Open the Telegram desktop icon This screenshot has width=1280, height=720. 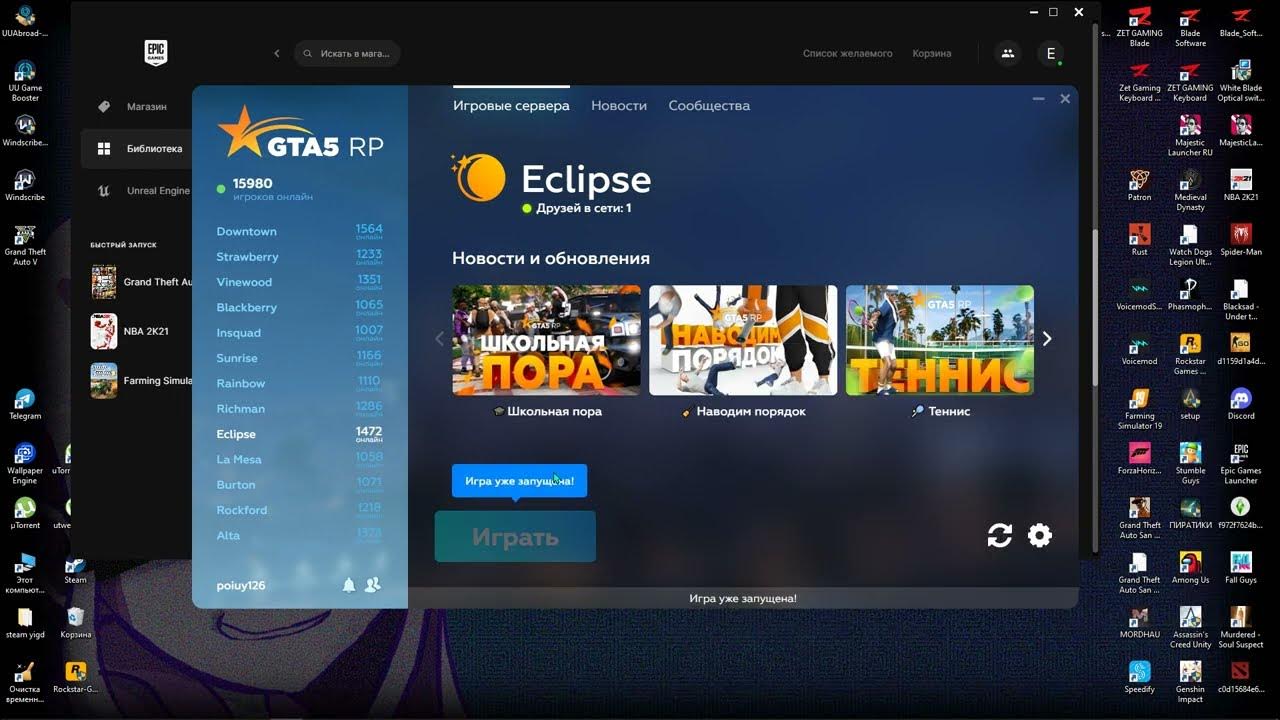(x=25, y=404)
